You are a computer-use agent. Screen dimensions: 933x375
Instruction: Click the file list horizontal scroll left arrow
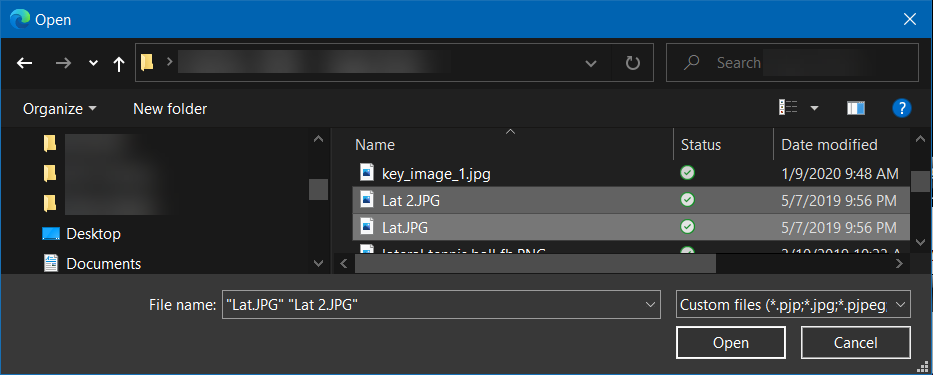(343, 263)
